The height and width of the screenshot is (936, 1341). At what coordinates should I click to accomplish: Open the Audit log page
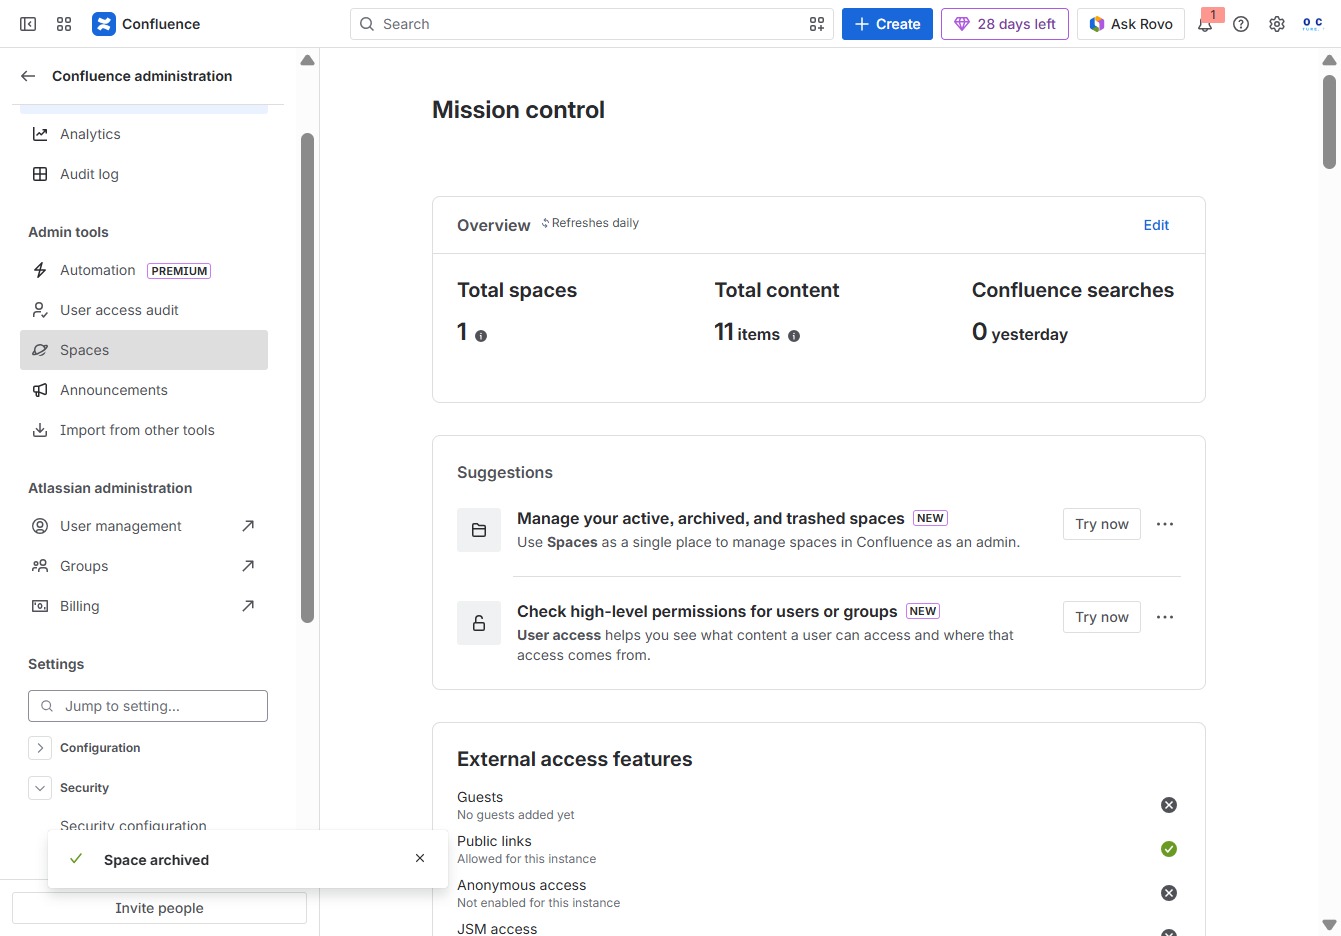(x=144, y=174)
